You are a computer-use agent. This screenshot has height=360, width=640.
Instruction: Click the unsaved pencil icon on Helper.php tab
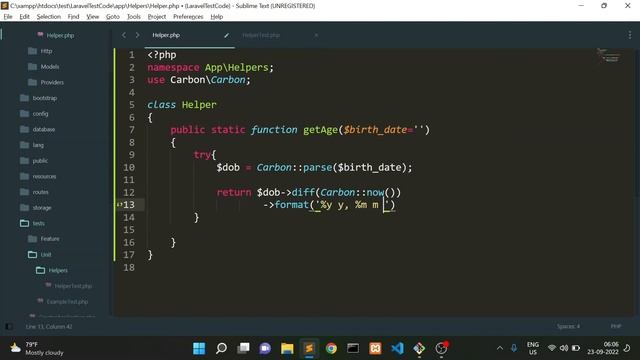[227, 36]
